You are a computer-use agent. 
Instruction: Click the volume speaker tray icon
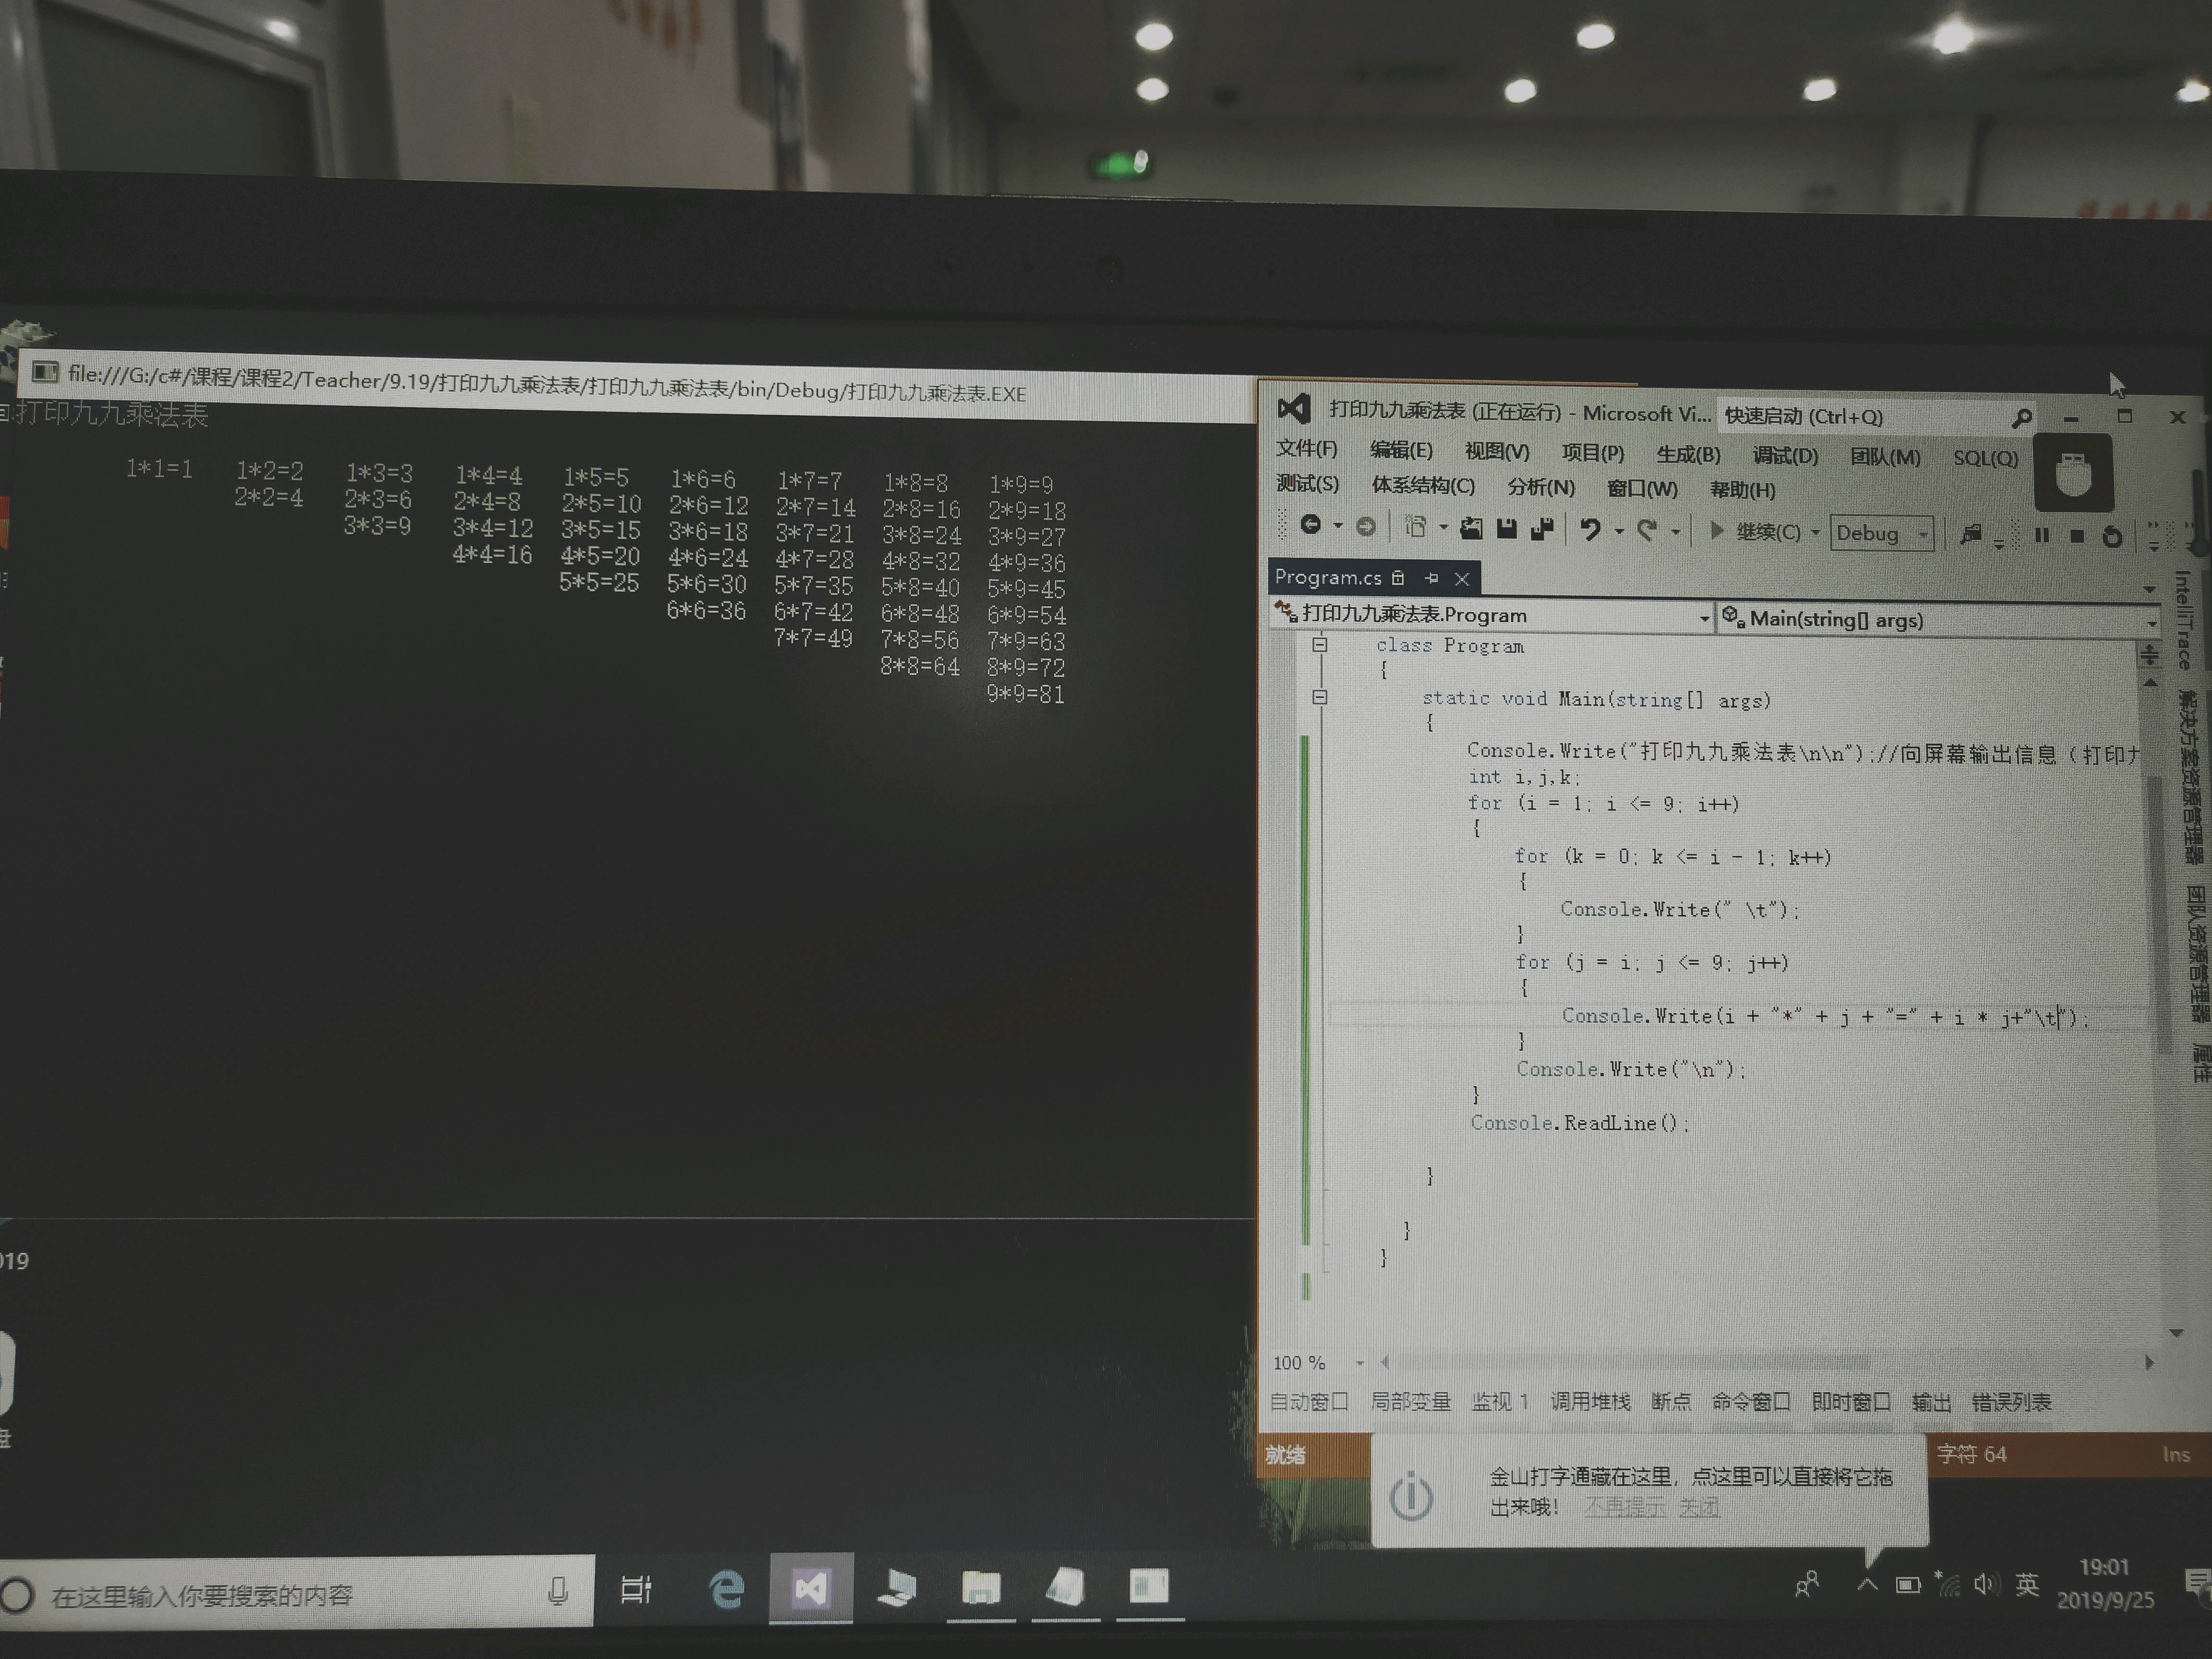[1986, 1585]
